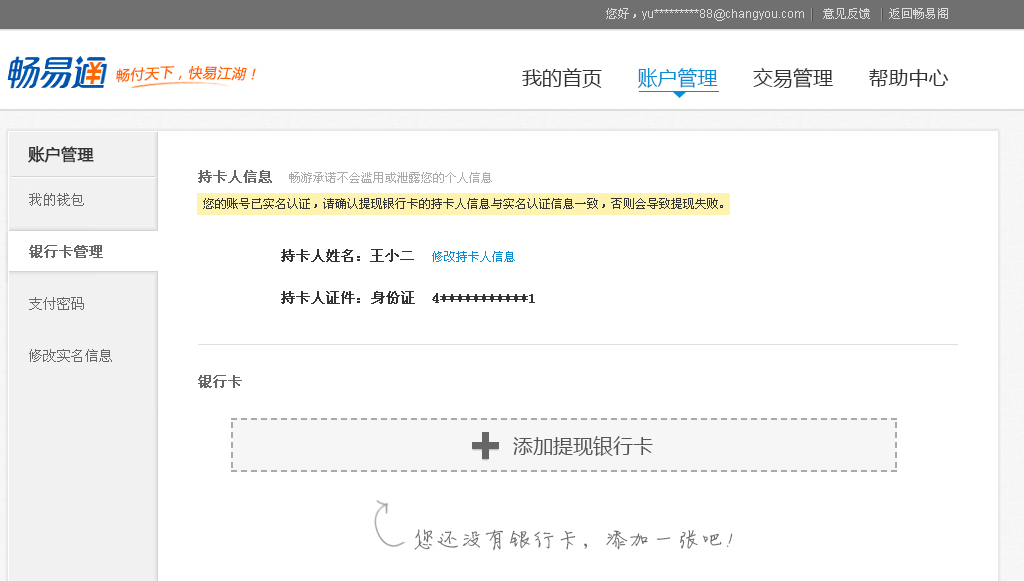
Task: Click the yellow real-name verification notice
Action: 463,204
